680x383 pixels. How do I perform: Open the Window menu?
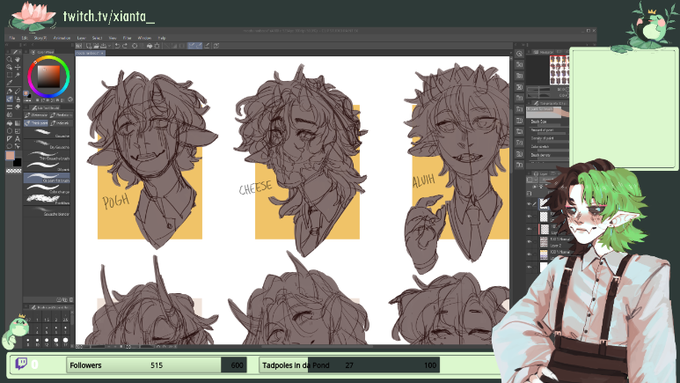click(x=144, y=38)
